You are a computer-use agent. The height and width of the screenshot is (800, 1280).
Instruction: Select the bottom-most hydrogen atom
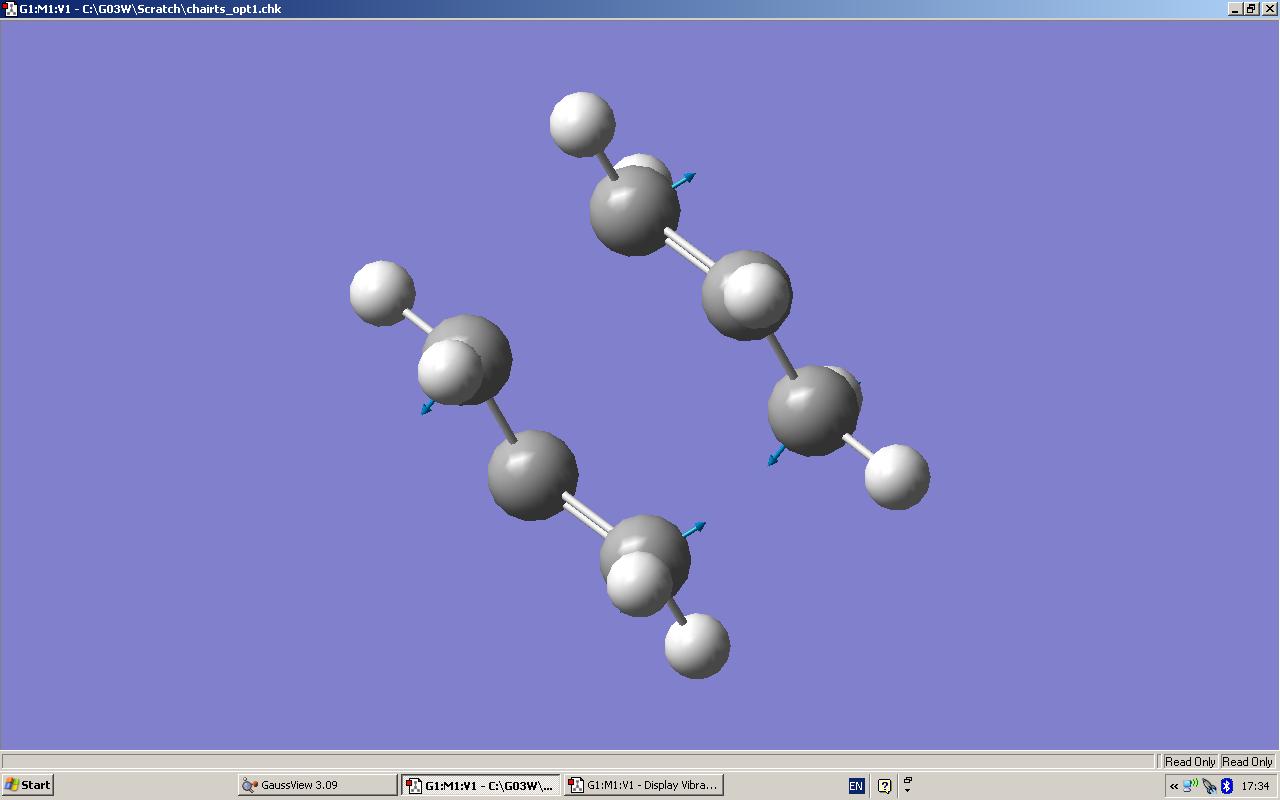point(697,646)
